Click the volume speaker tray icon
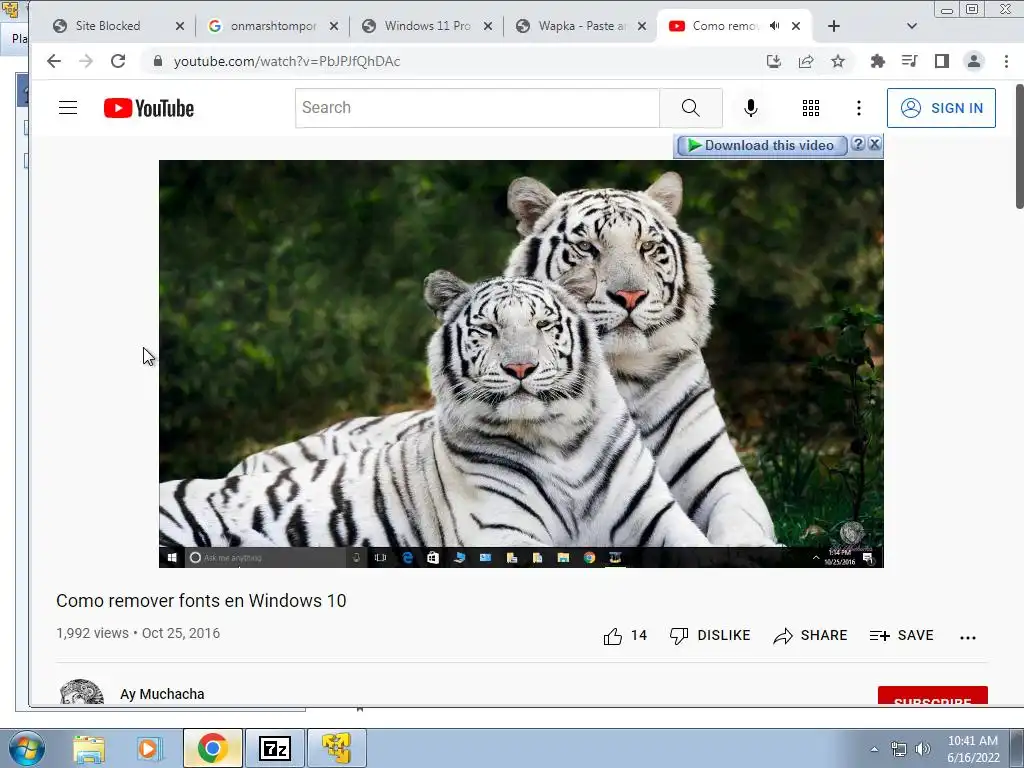This screenshot has width=1024, height=768. [923, 749]
